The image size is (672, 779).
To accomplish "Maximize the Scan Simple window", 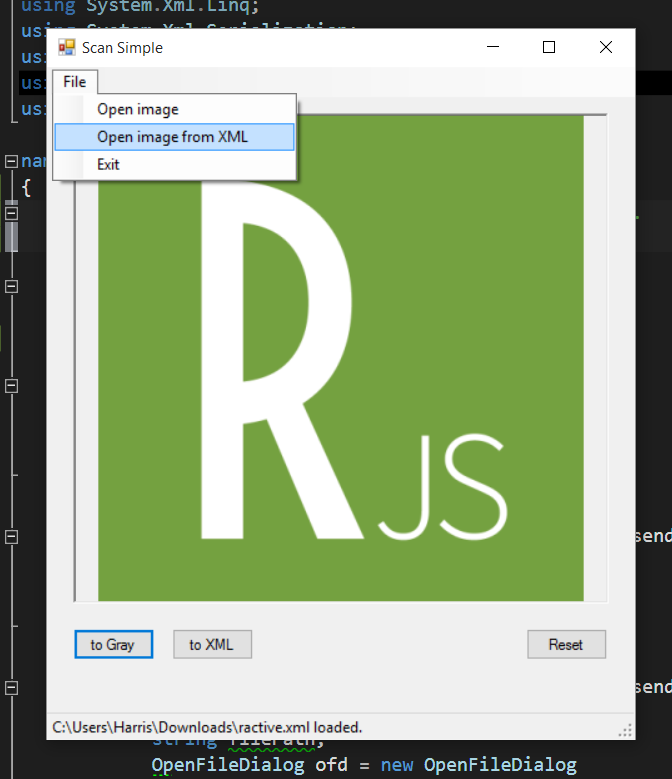I will [549, 47].
